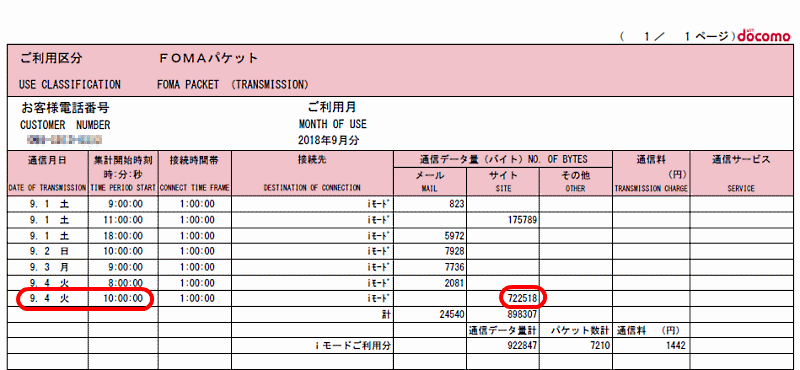The width and height of the screenshot is (800, 370).
Task: Click the mail value 7928
Action: point(454,252)
